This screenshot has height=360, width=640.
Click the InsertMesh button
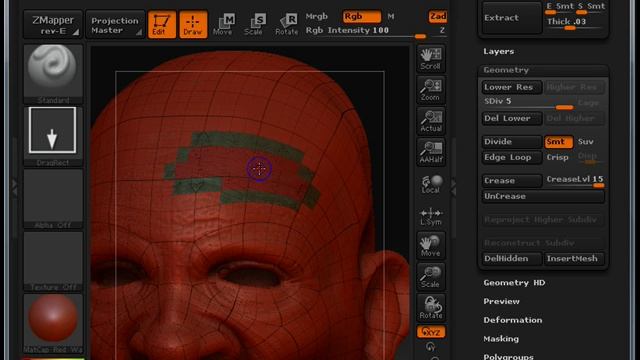[x=574, y=259]
